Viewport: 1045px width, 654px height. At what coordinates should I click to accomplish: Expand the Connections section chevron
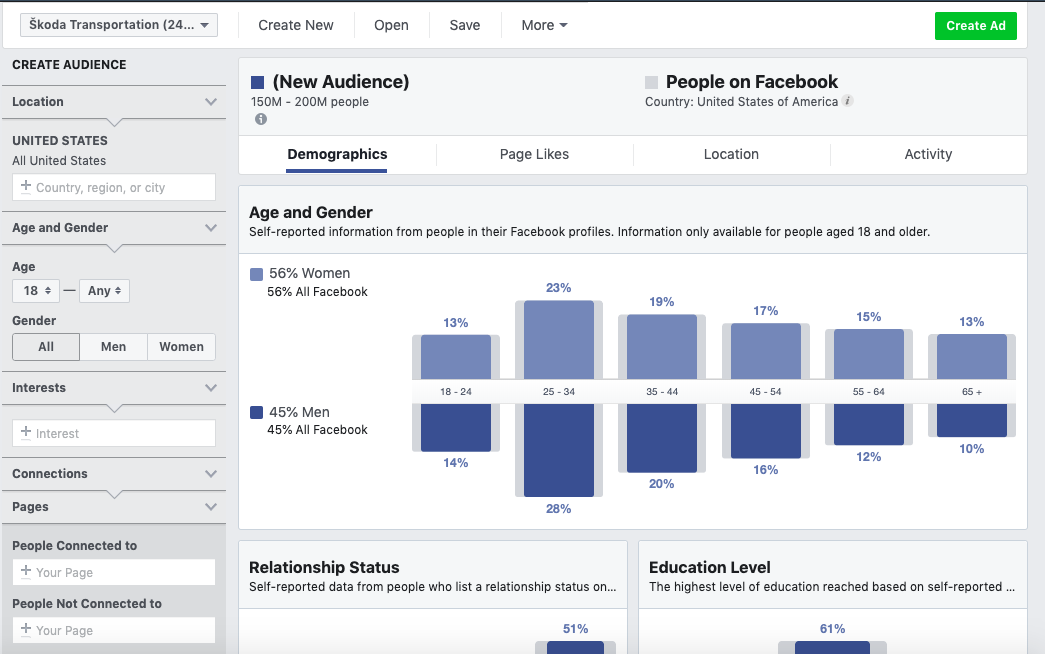click(x=211, y=474)
